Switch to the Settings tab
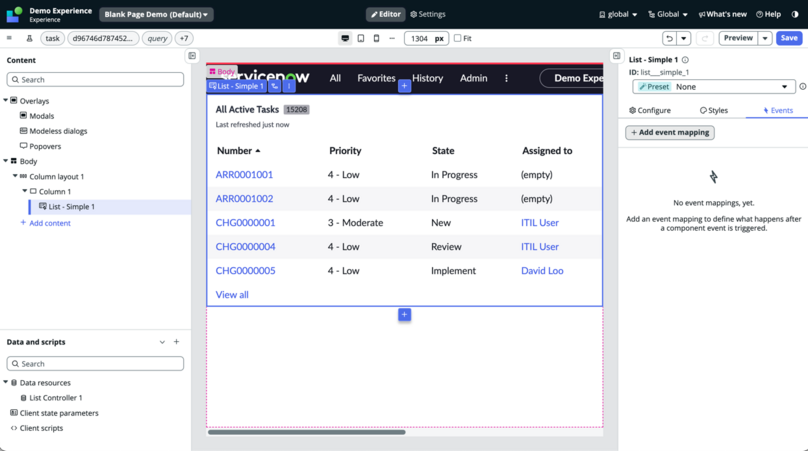This screenshot has width=808, height=451. (428, 14)
